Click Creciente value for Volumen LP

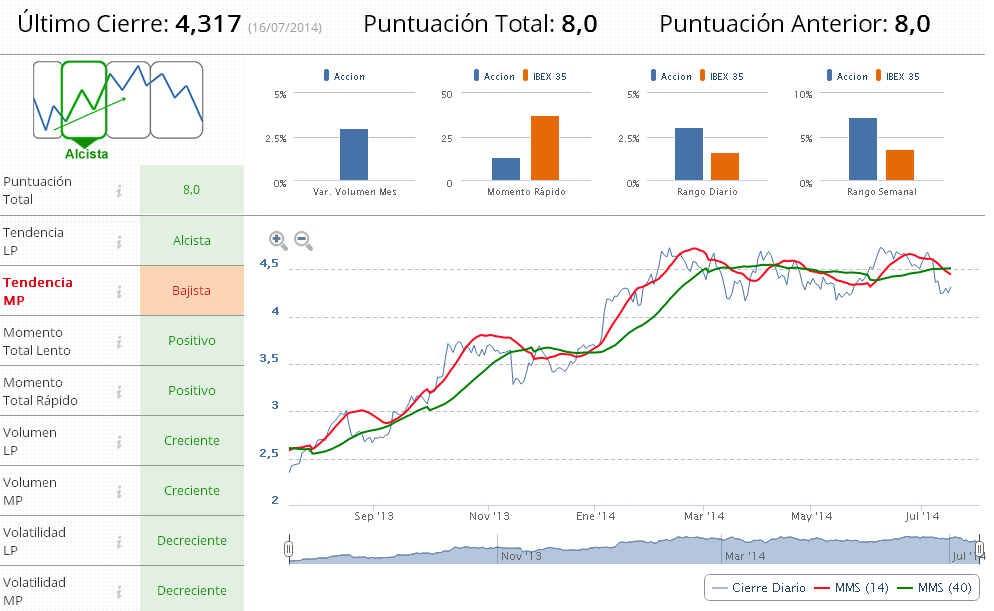point(191,441)
